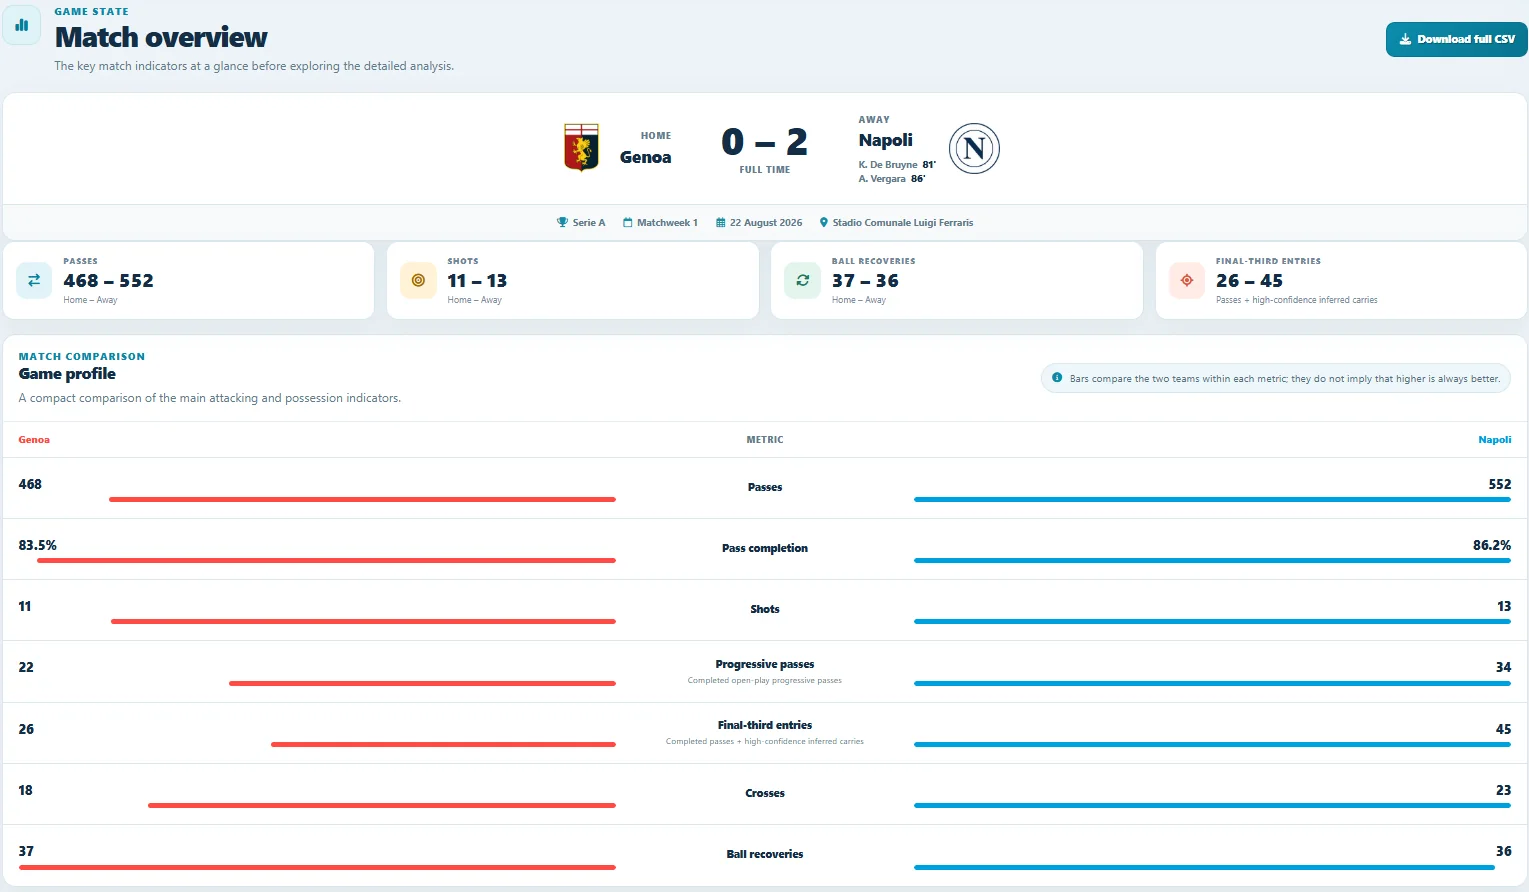Click the ball recoveries refresh icon
The width and height of the screenshot is (1529, 892).
coord(802,280)
